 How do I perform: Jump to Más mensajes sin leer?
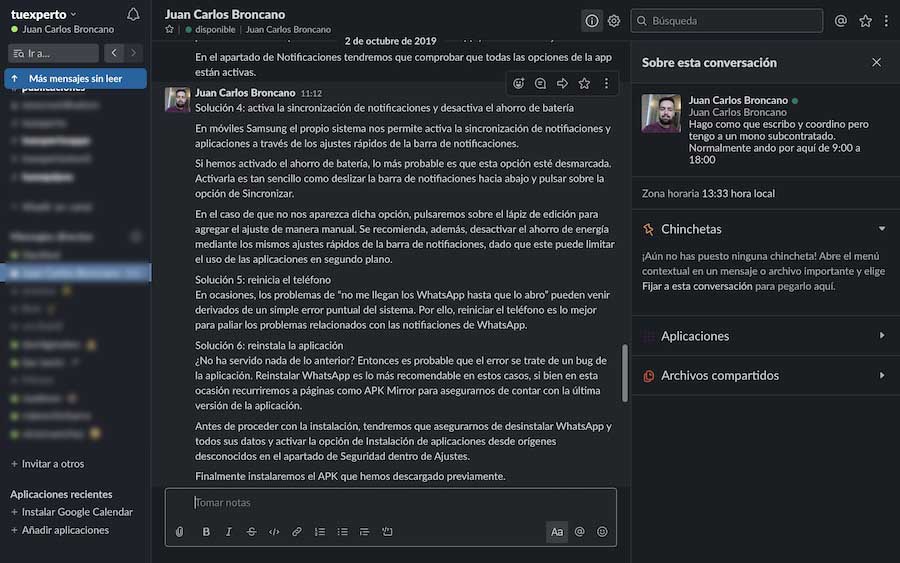coord(76,78)
